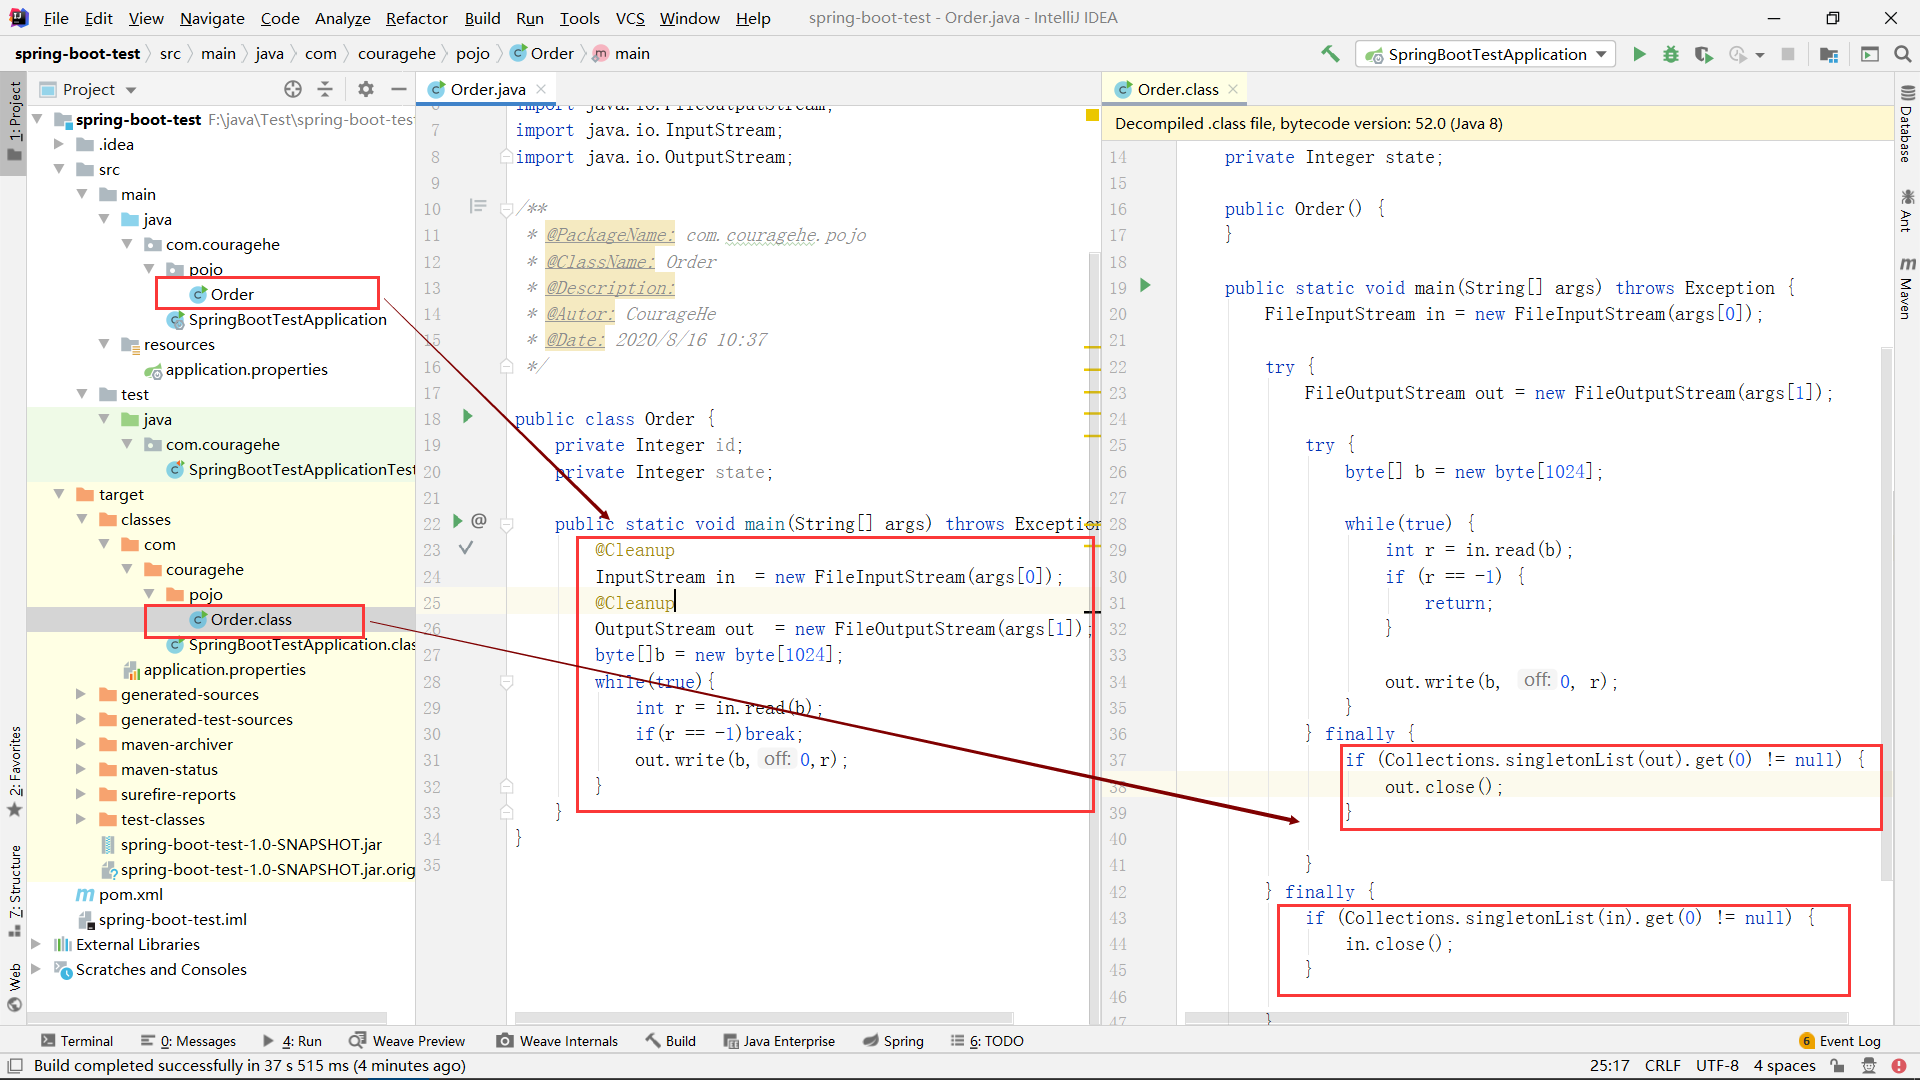Click the red error notification icon in the status bar
The height and width of the screenshot is (1080, 1920).
pos(1899,1066)
